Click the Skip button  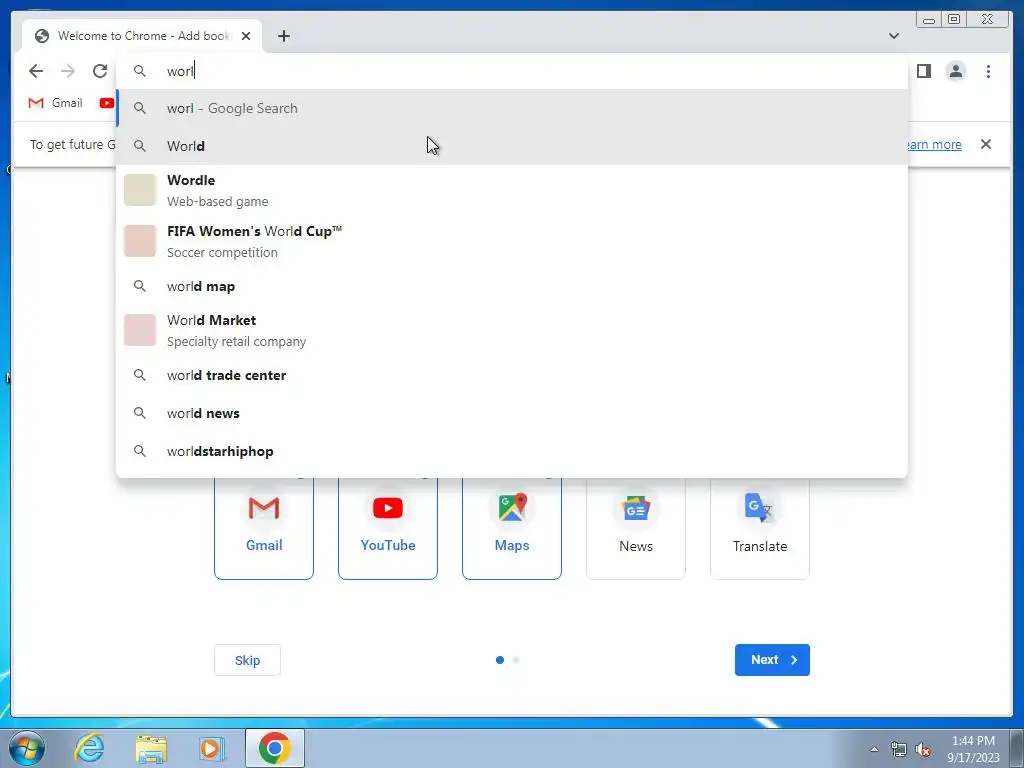click(248, 660)
